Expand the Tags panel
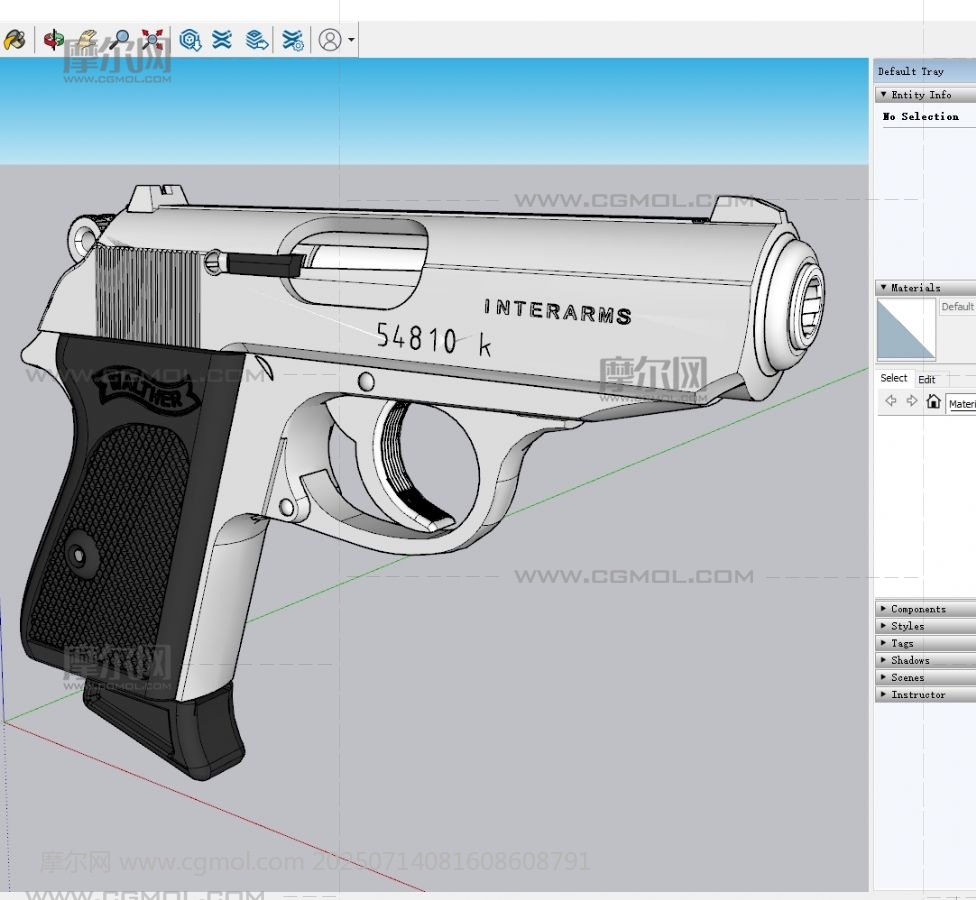The image size is (976, 900). [x=925, y=643]
